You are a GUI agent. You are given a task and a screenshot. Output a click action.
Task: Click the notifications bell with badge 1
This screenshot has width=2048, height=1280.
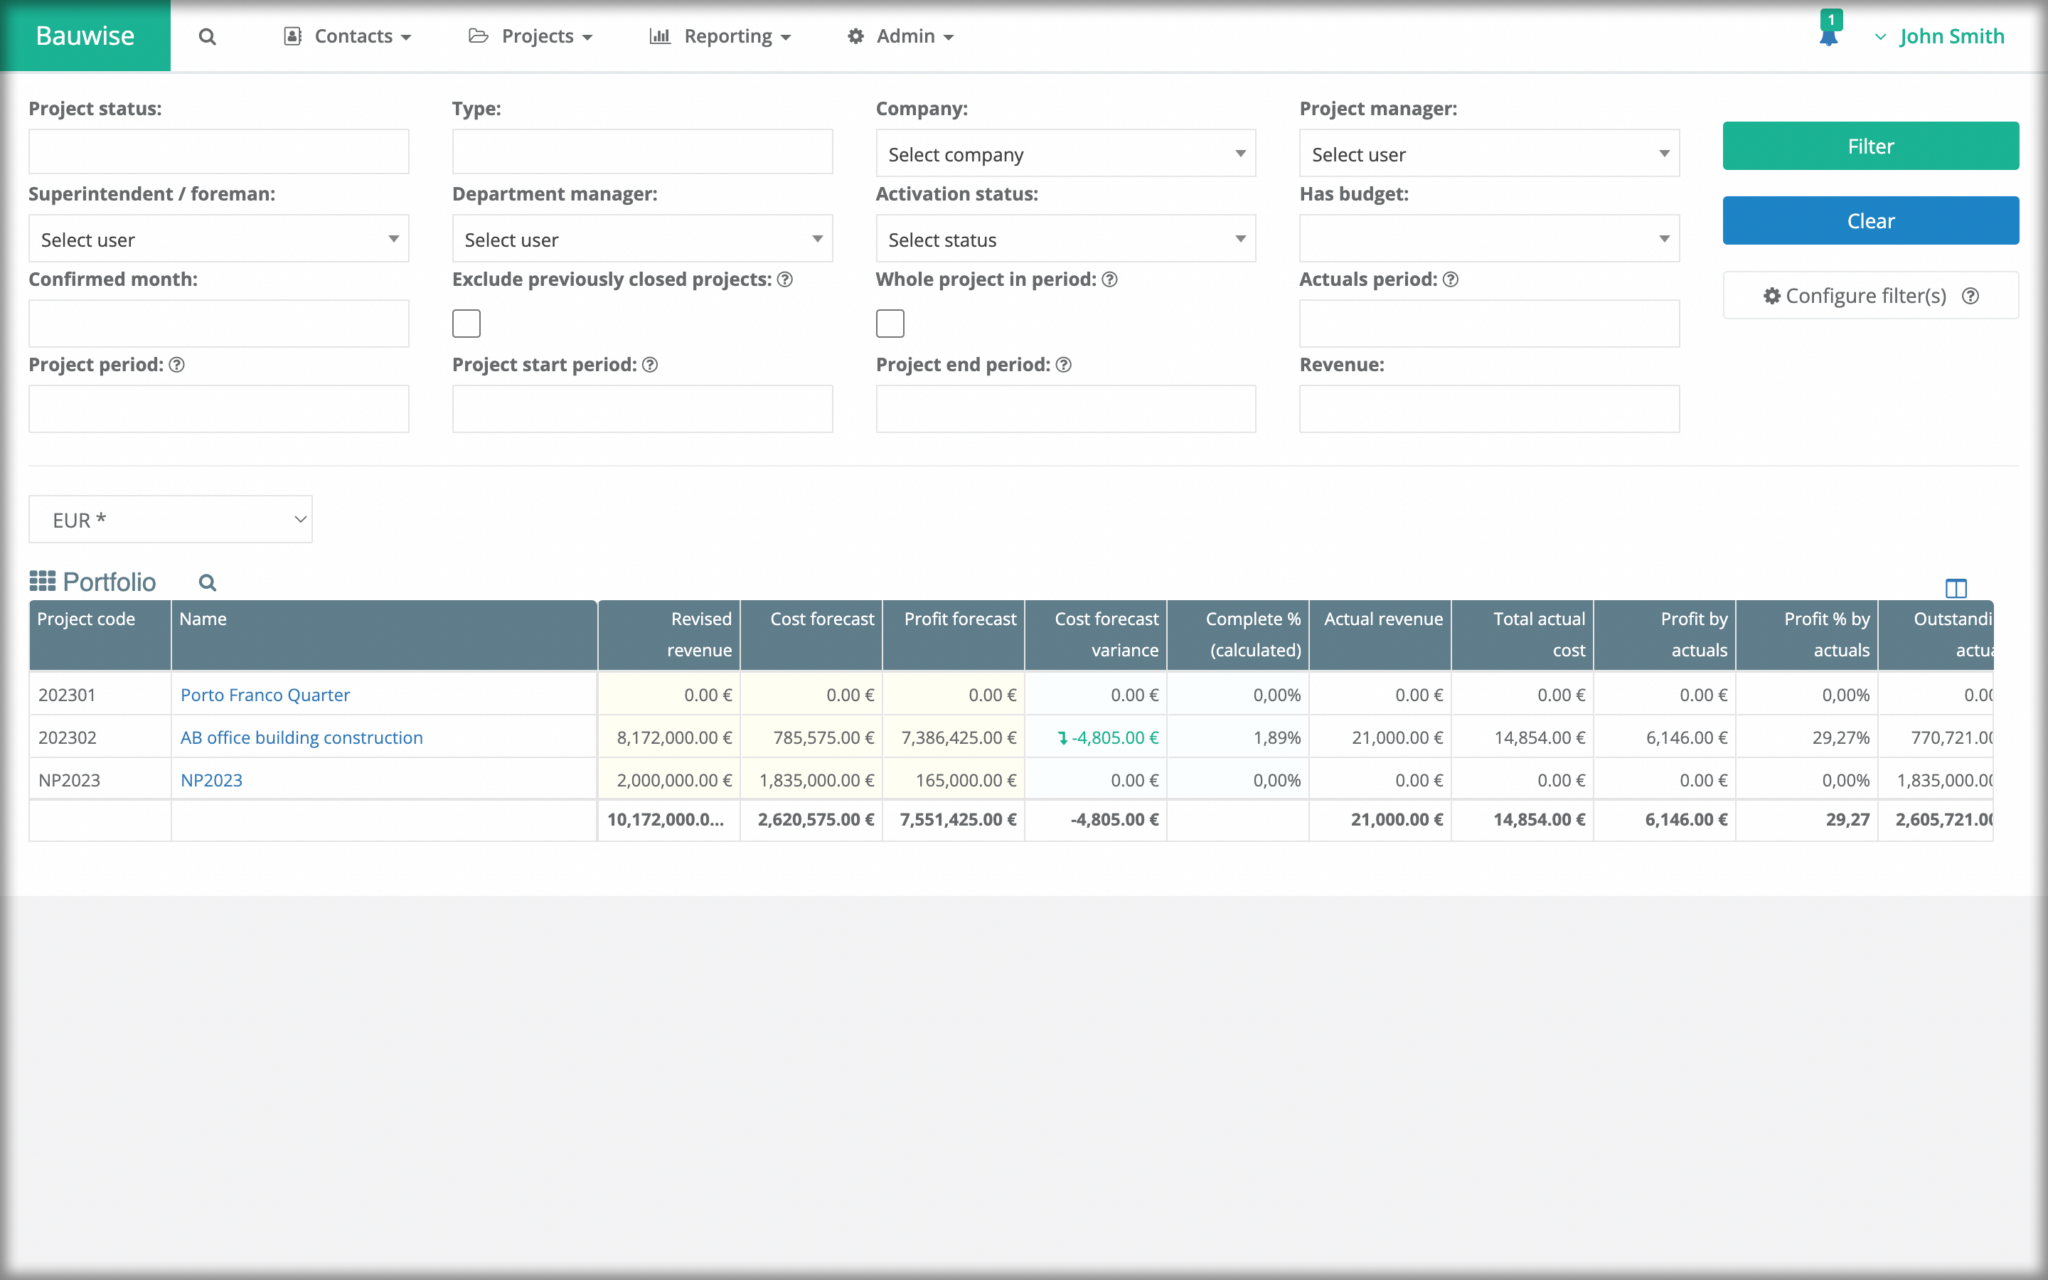(x=1828, y=32)
